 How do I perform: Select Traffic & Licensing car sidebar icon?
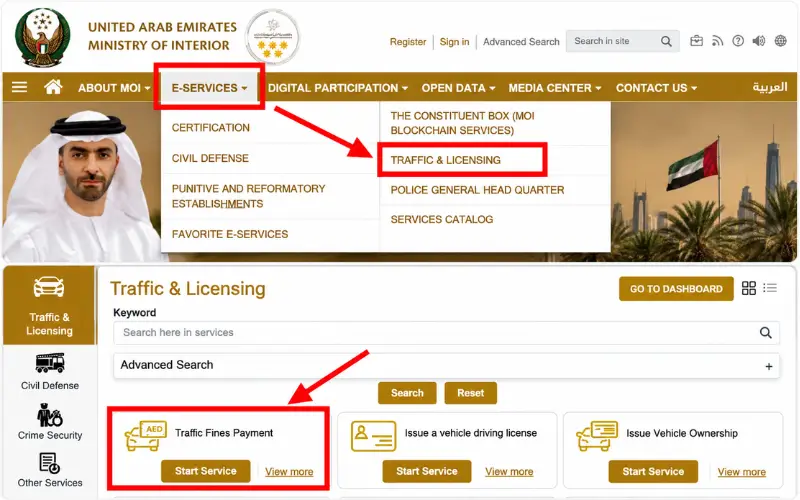coord(49,287)
